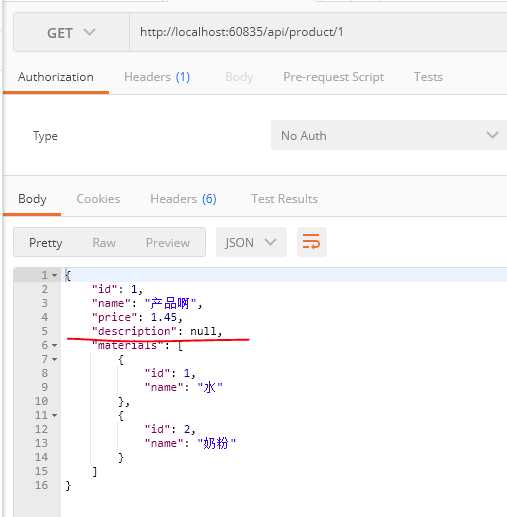This screenshot has height=517, width=507.
Task: Switch to the request Headers (1) tab
Action: coord(157,77)
